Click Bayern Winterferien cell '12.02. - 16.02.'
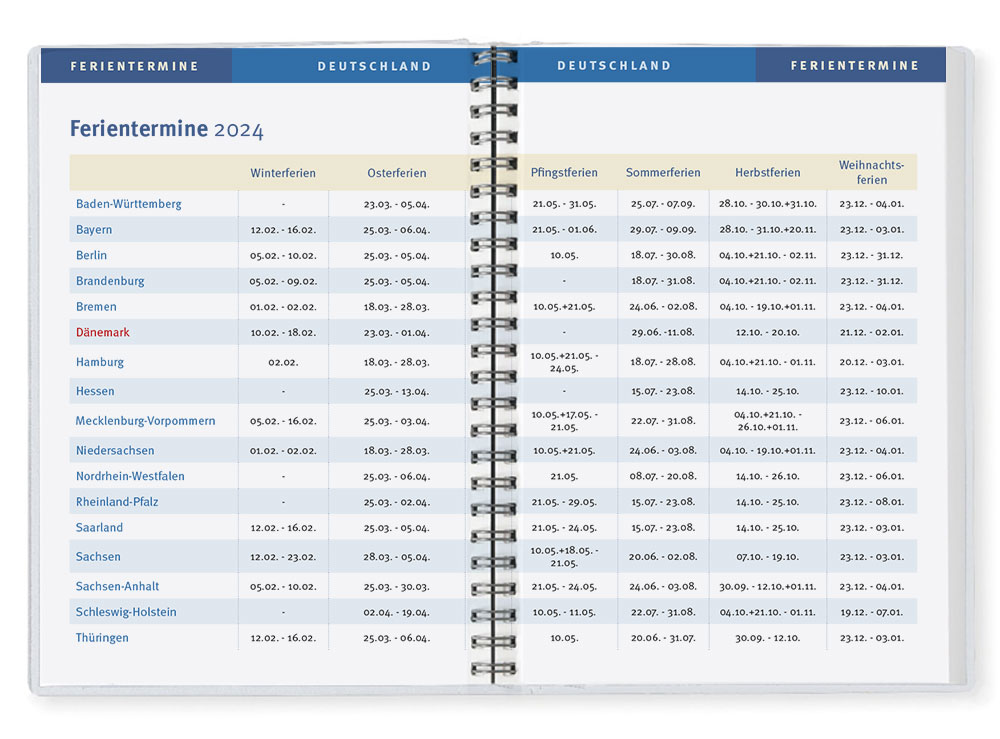The width and height of the screenshot is (1000, 739). (283, 230)
